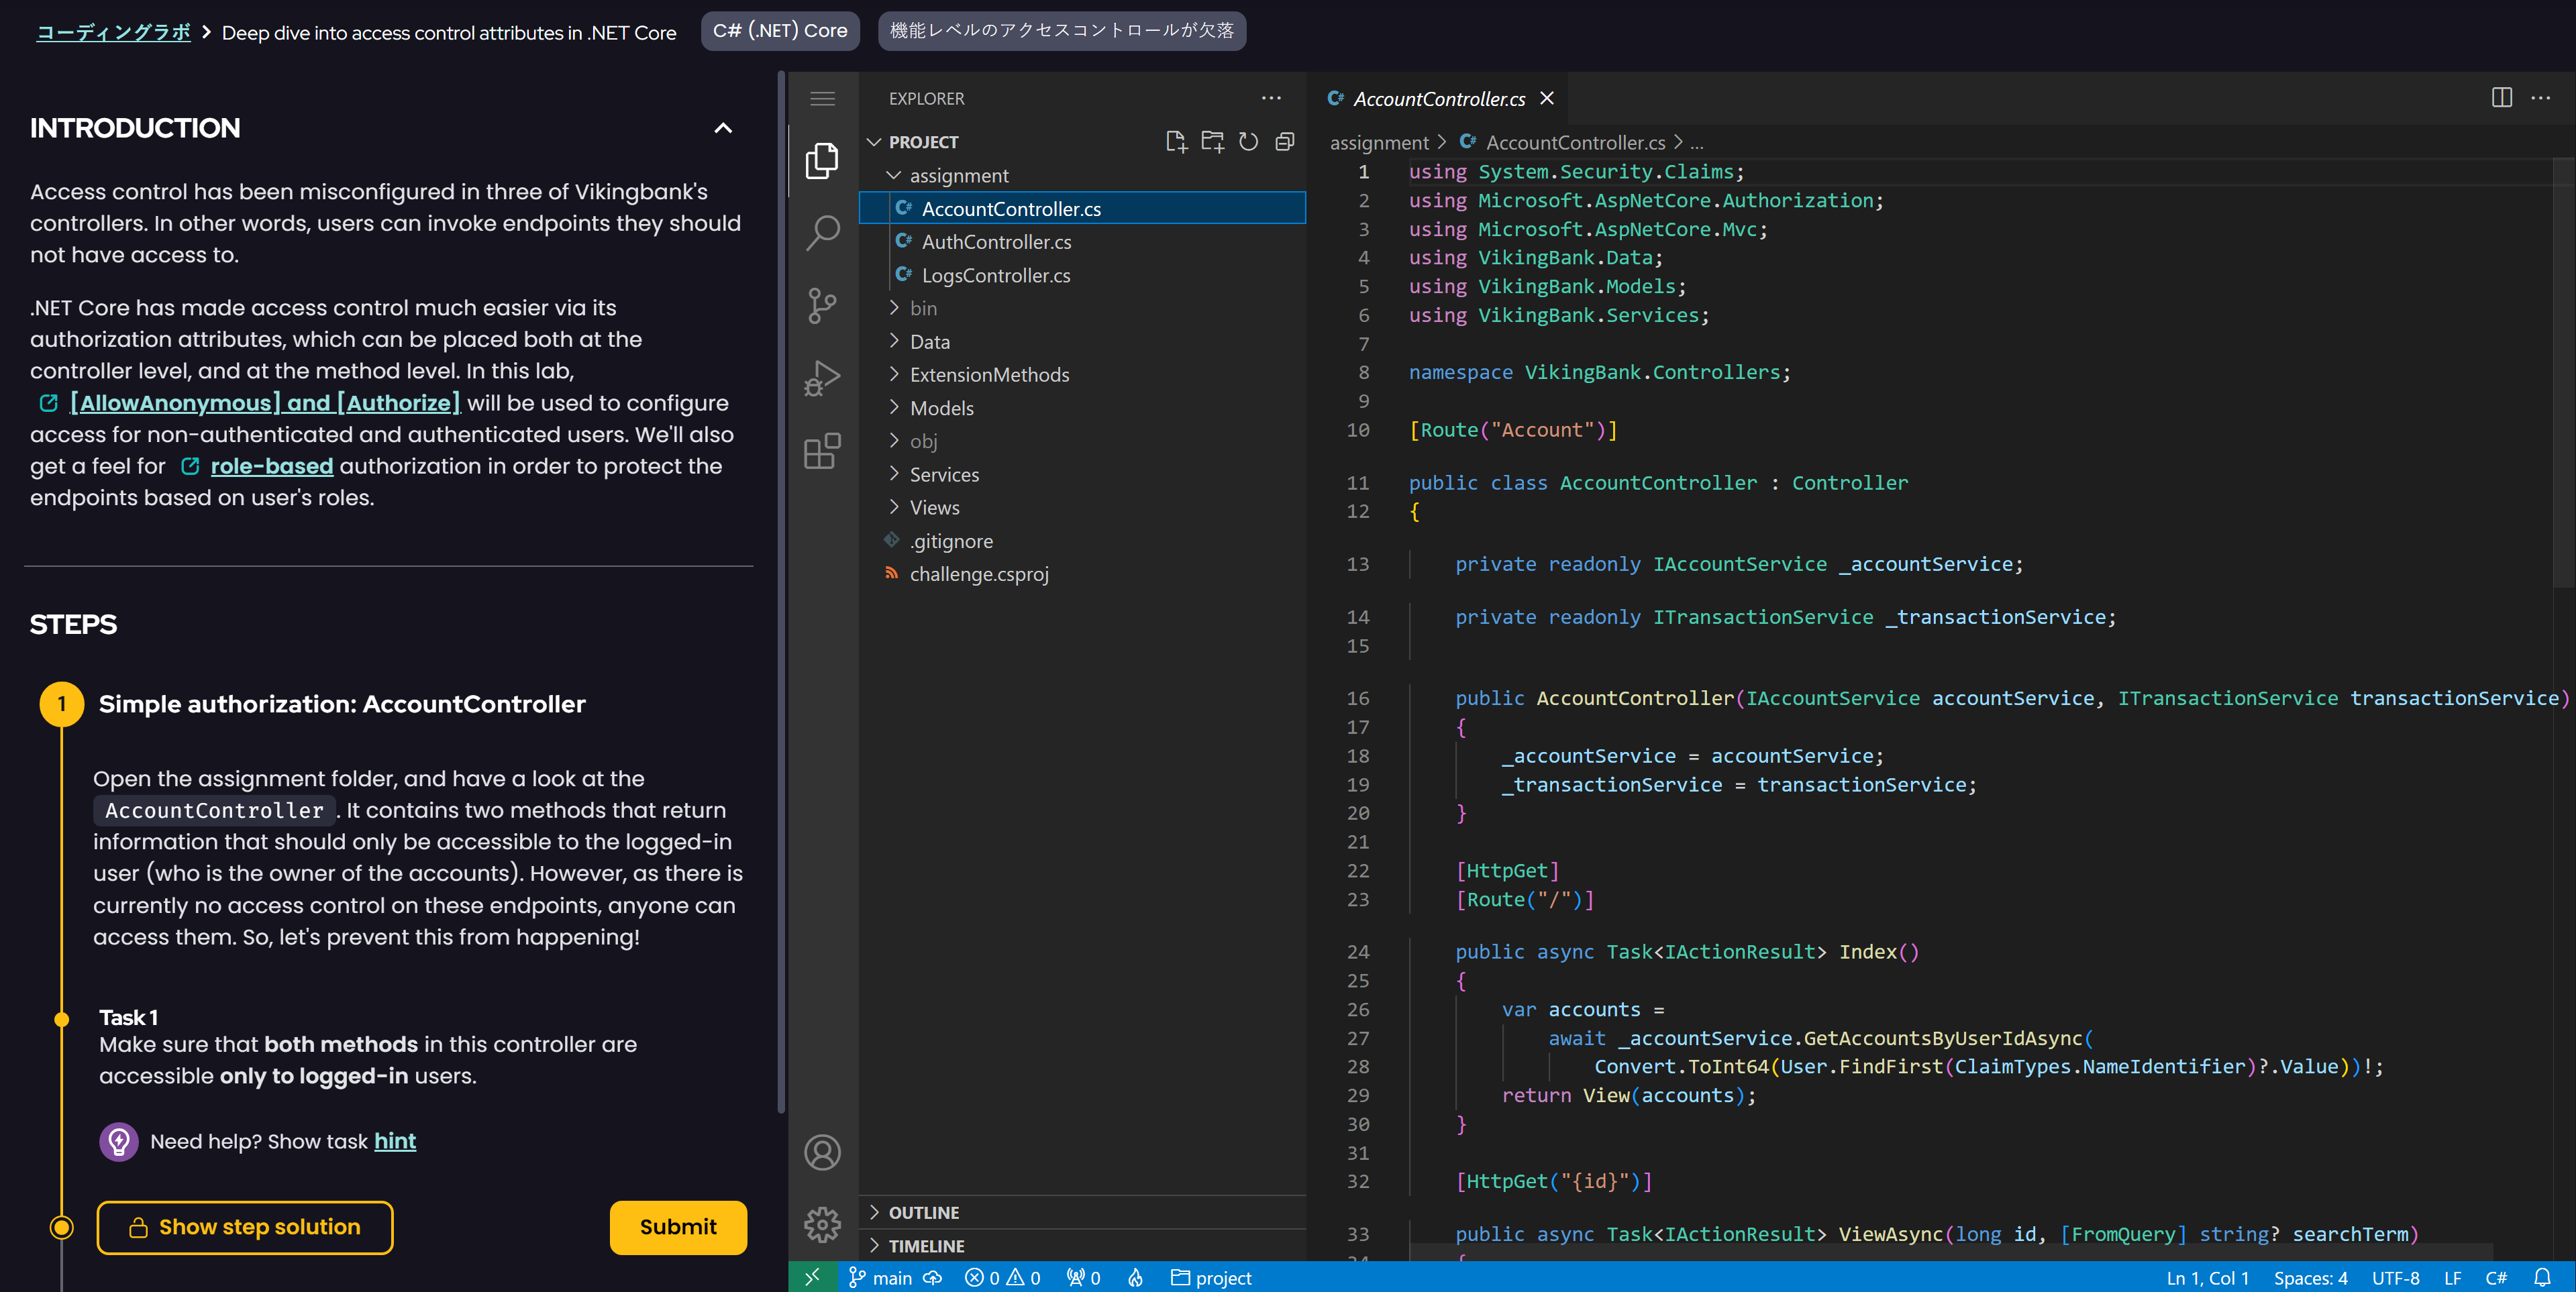Open the Manage gear icon
Screen dimensions: 2576x1292
click(x=822, y=1224)
